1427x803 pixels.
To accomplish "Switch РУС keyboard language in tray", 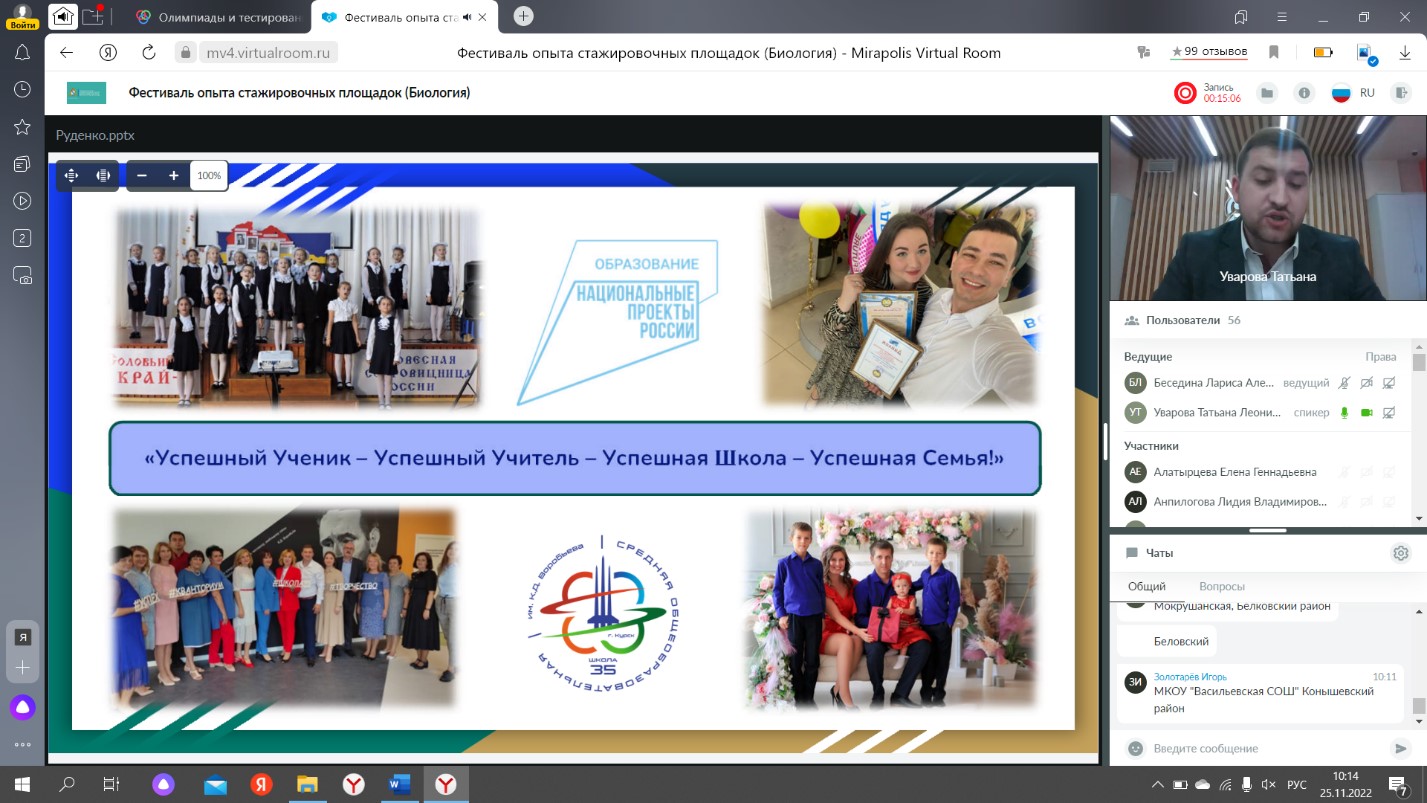I will (x=1296, y=785).
